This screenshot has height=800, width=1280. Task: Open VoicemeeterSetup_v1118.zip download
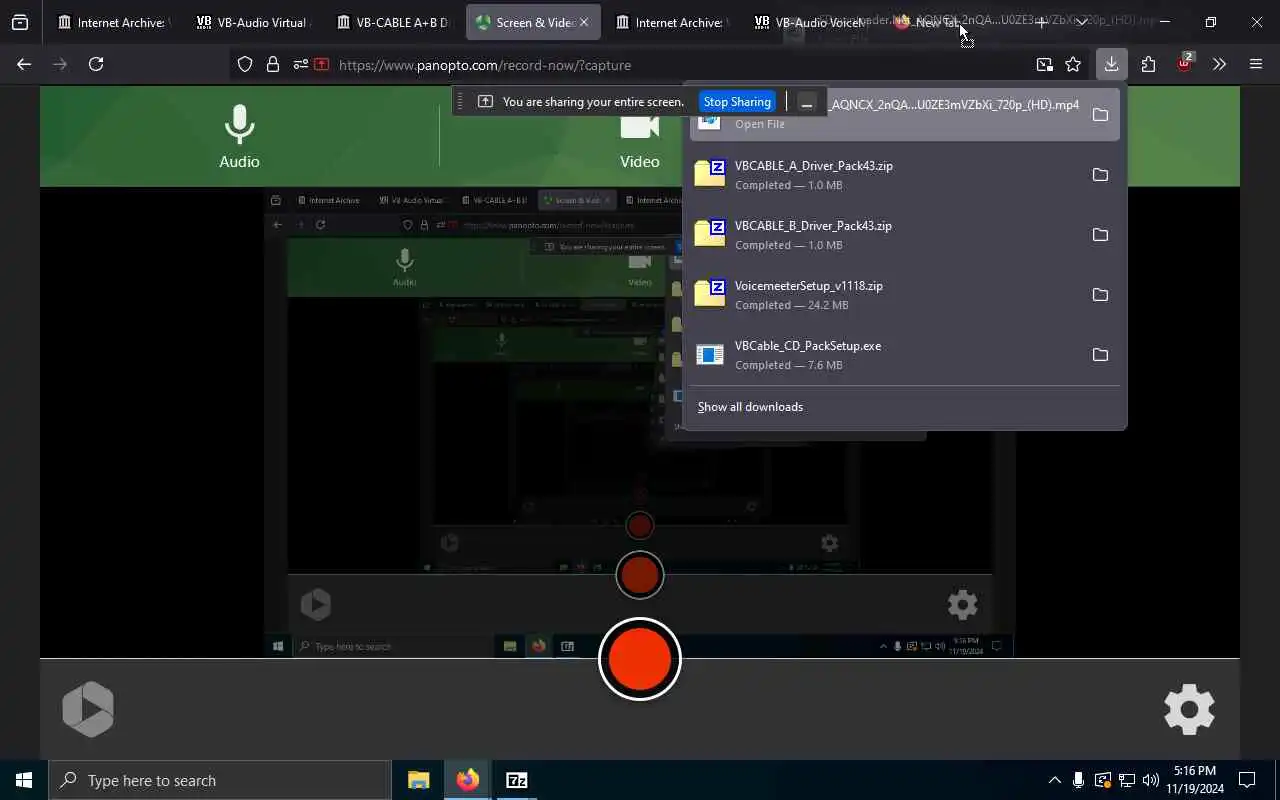pos(883,295)
